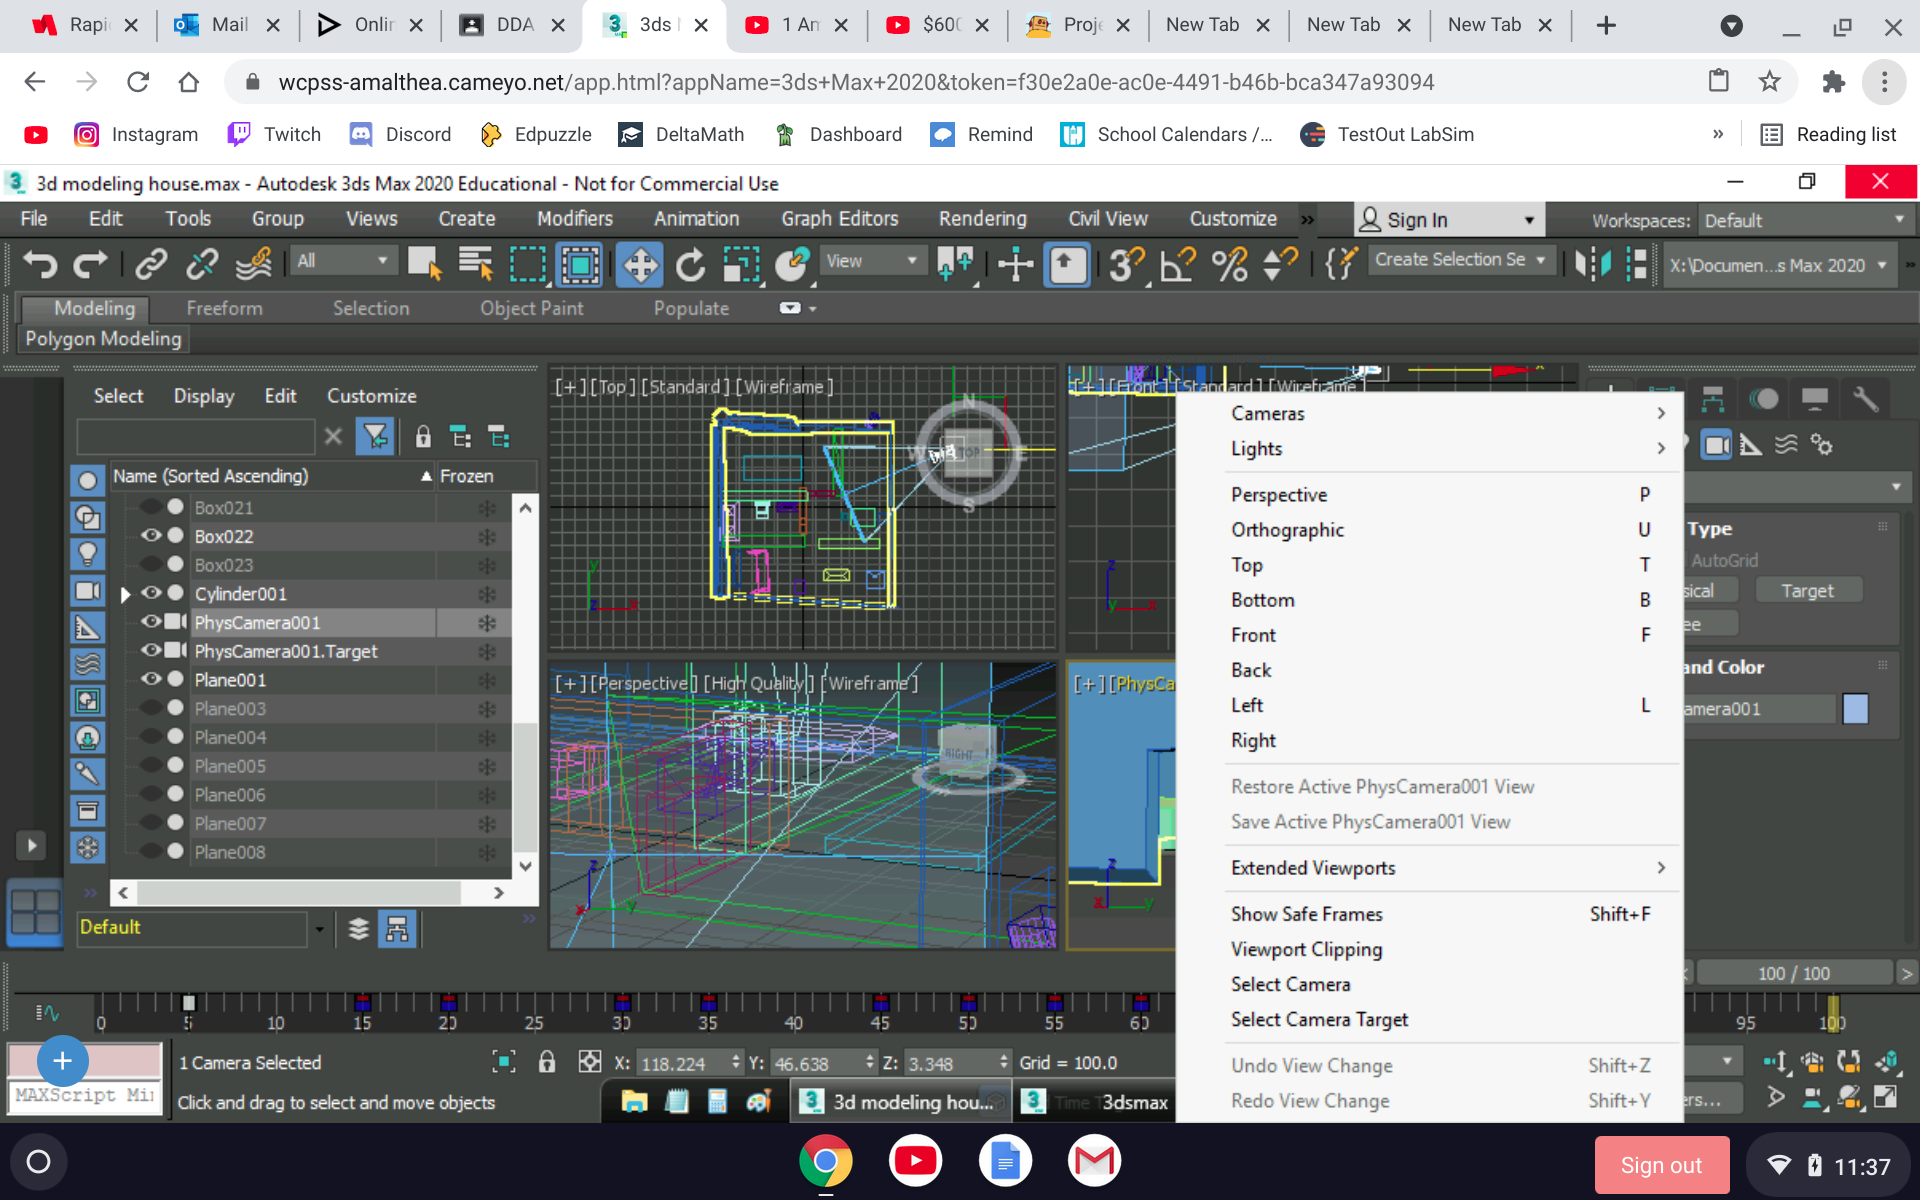Choose Perspective in viewport menu
The width and height of the screenshot is (1920, 1200).
click(x=1447, y=495)
